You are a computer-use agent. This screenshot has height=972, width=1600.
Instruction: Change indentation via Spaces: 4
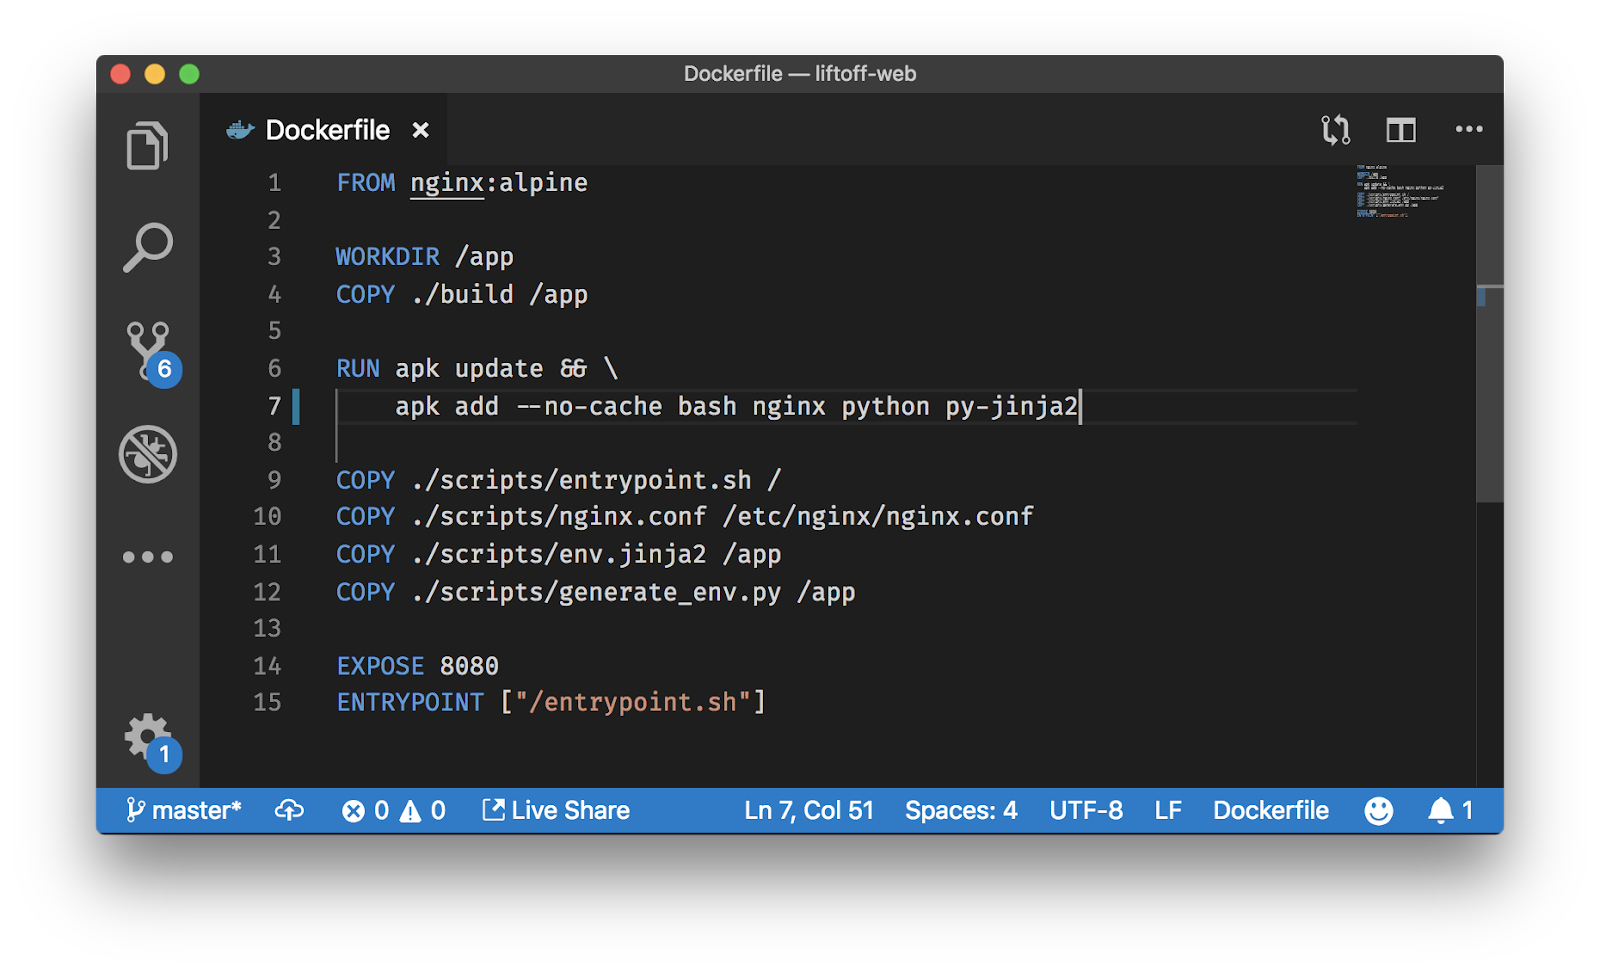click(960, 810)
